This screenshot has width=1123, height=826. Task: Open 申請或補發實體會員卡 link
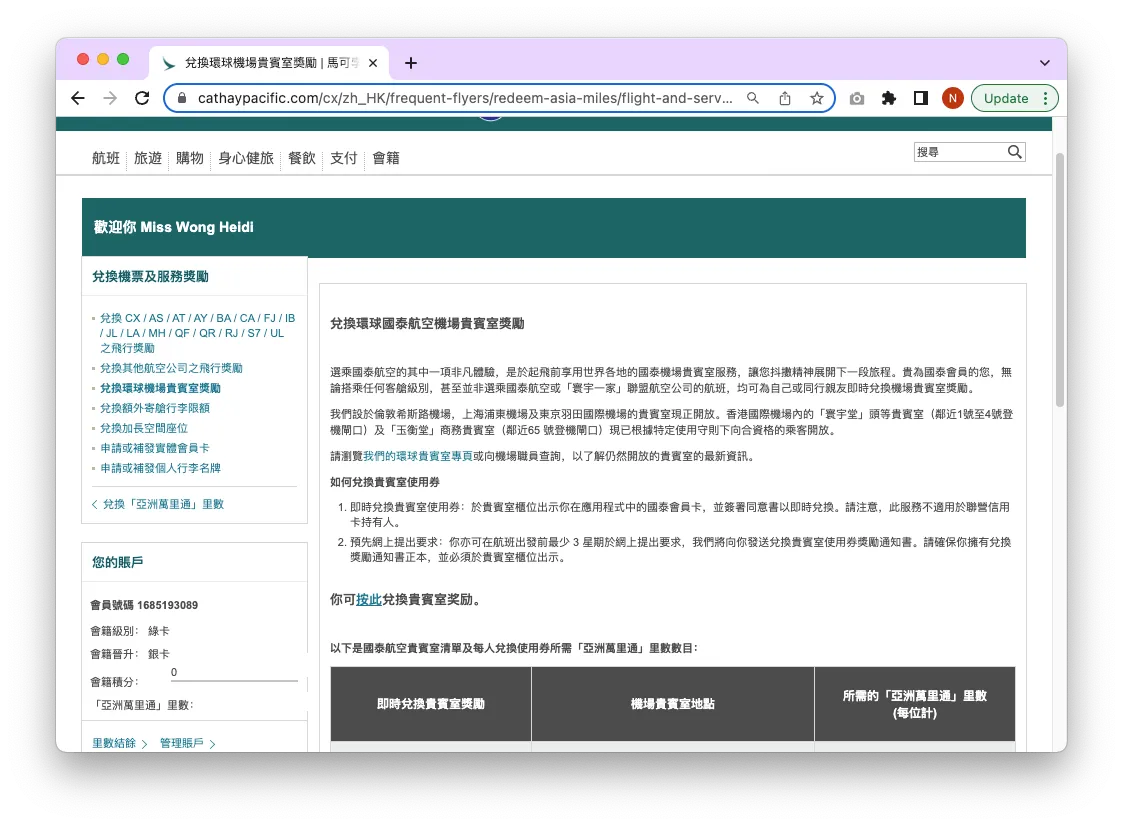(x=155, y=448)
